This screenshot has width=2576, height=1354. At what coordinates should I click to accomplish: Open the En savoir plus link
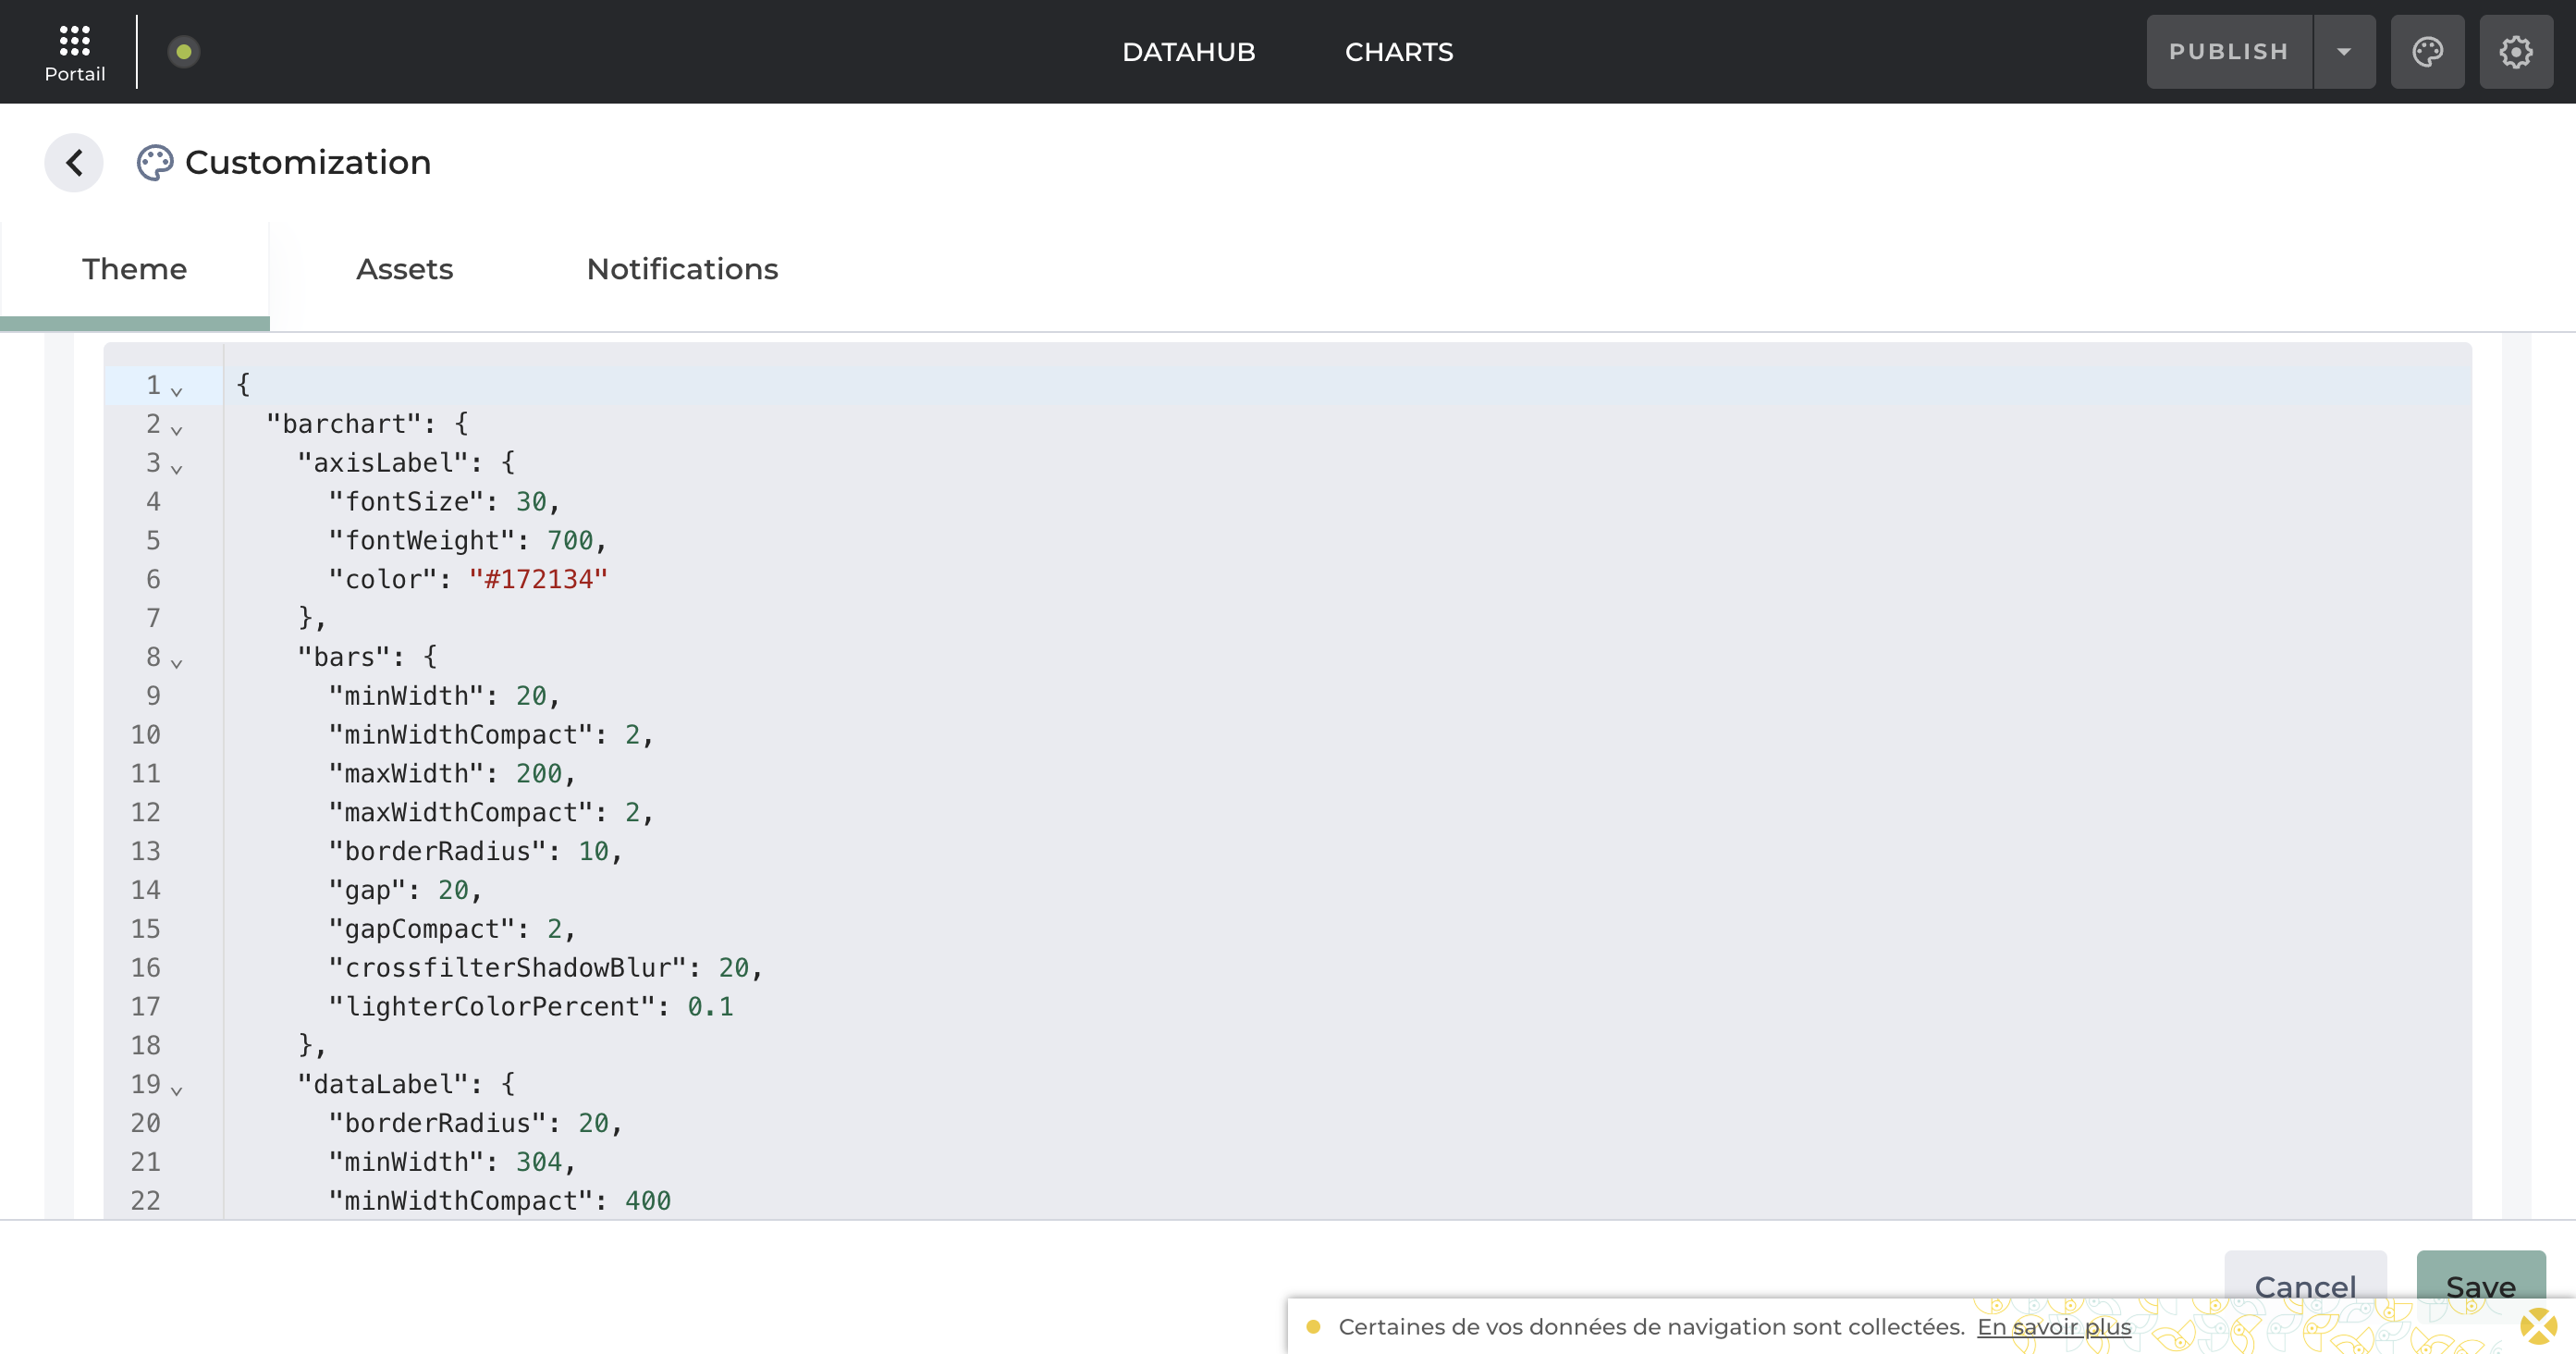click(2053, 1327)
